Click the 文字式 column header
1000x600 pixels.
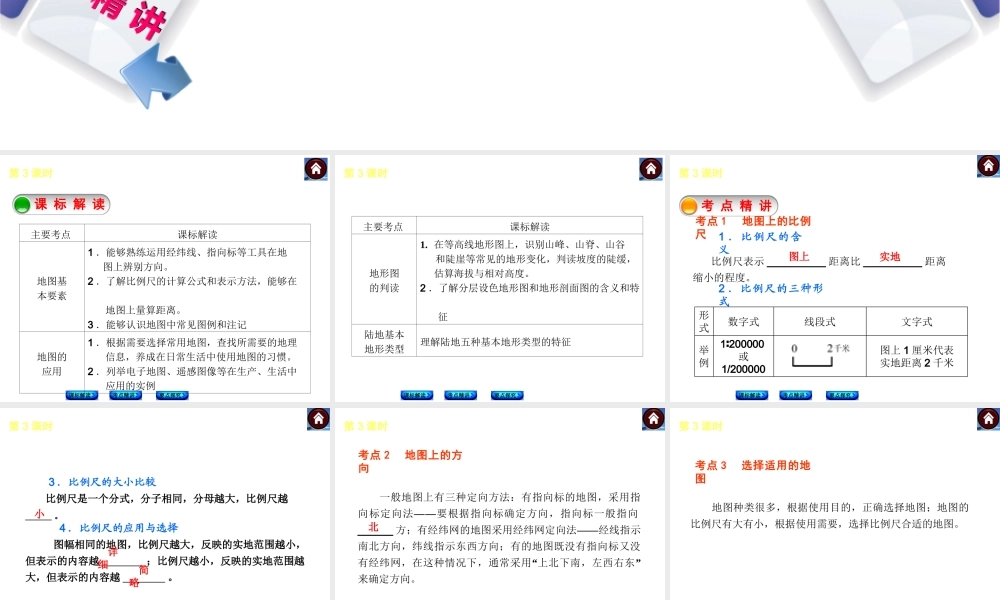916,321
